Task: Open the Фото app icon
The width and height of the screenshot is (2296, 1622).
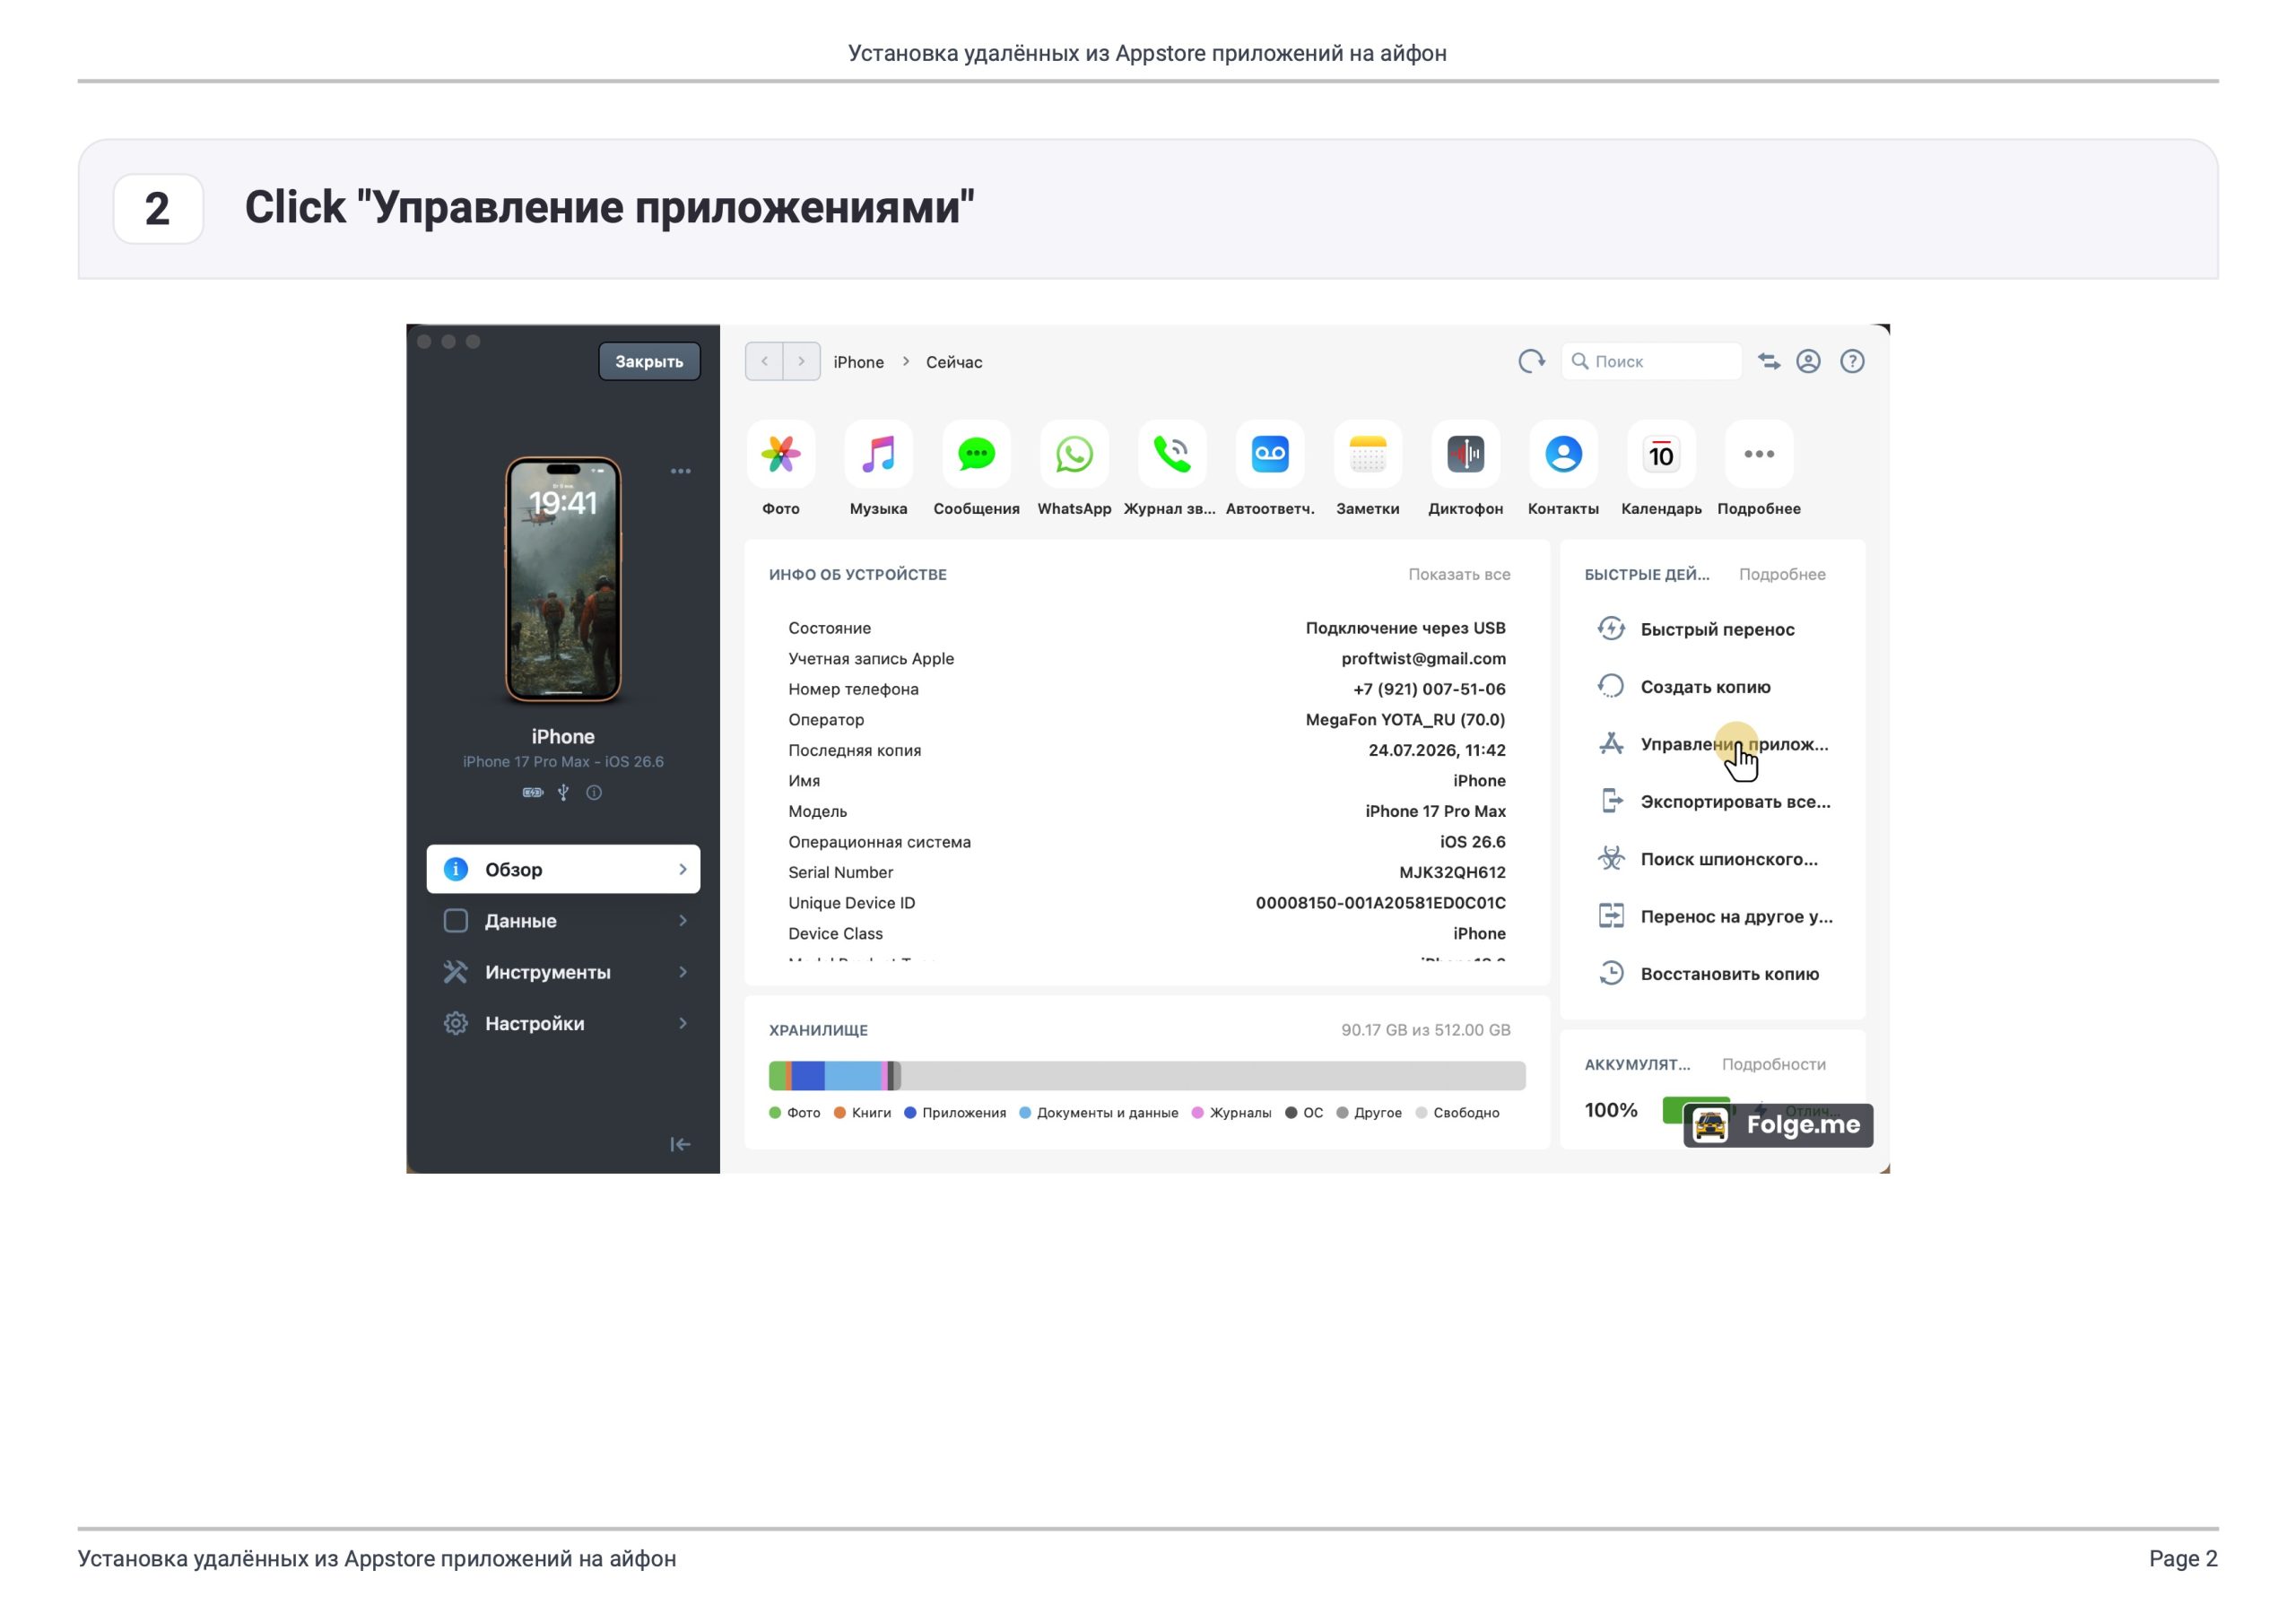Action: 781,454
